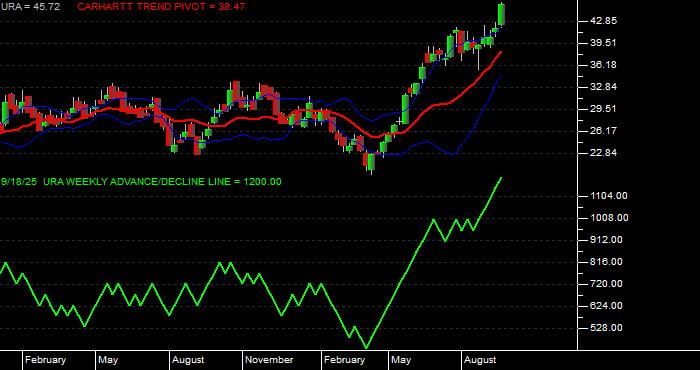The width and height of the screenshot is (700, 370).
Task: Click the November time axis label
Action: coord(270,360)
